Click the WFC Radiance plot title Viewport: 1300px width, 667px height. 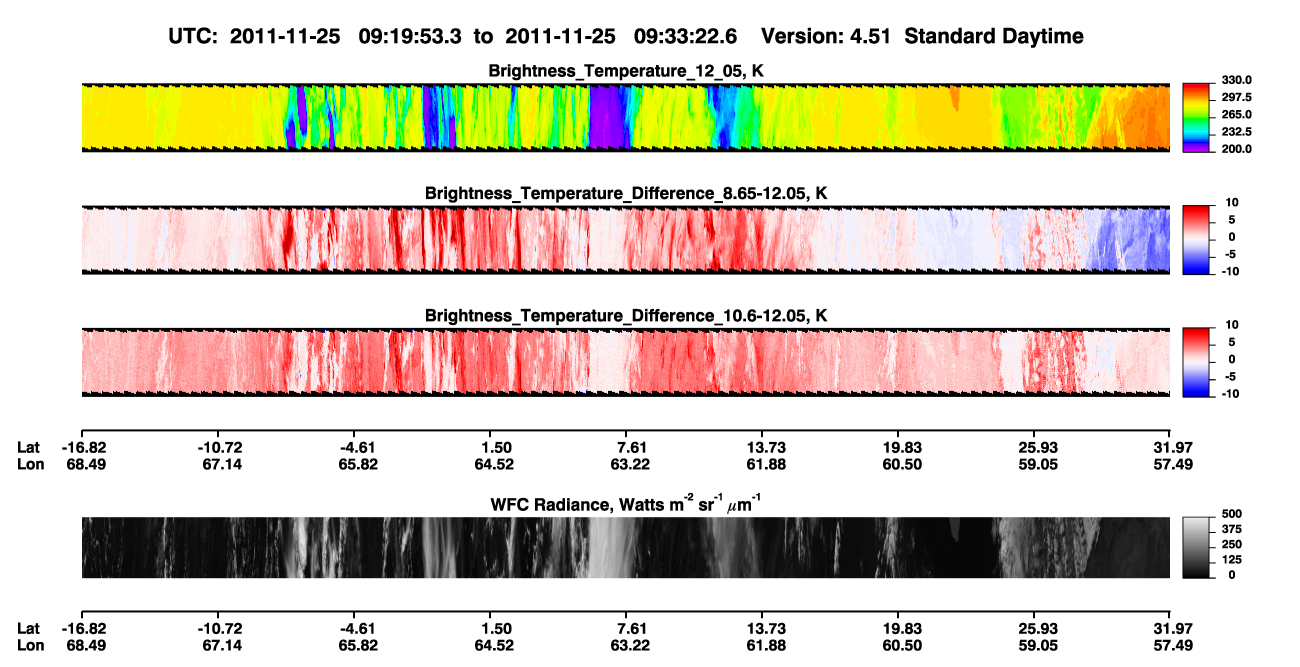click(625, 503)
